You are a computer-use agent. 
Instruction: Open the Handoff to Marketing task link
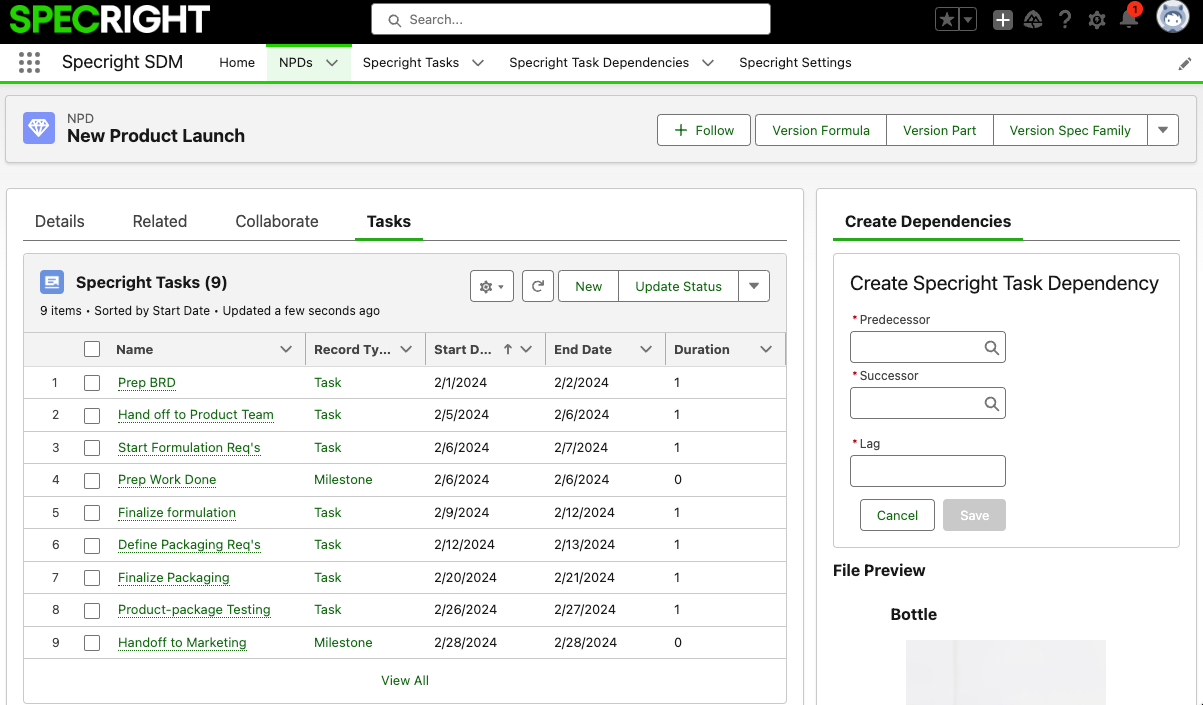(x=182, y=642)
